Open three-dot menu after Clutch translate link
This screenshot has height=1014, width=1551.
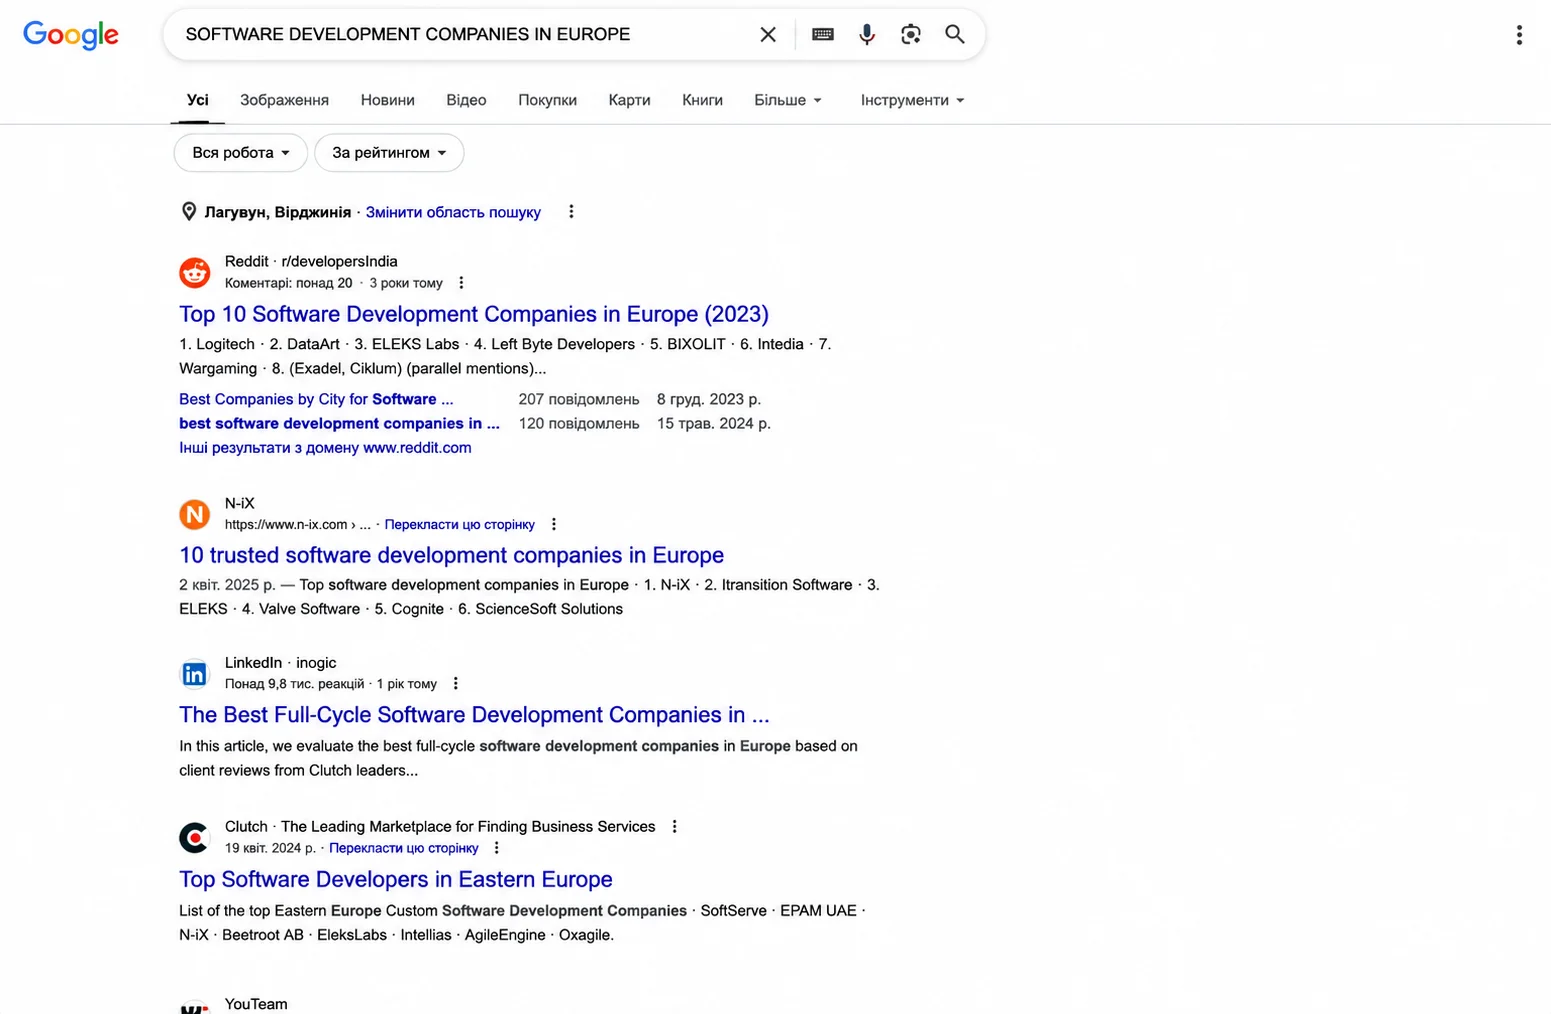coord(497,848)
